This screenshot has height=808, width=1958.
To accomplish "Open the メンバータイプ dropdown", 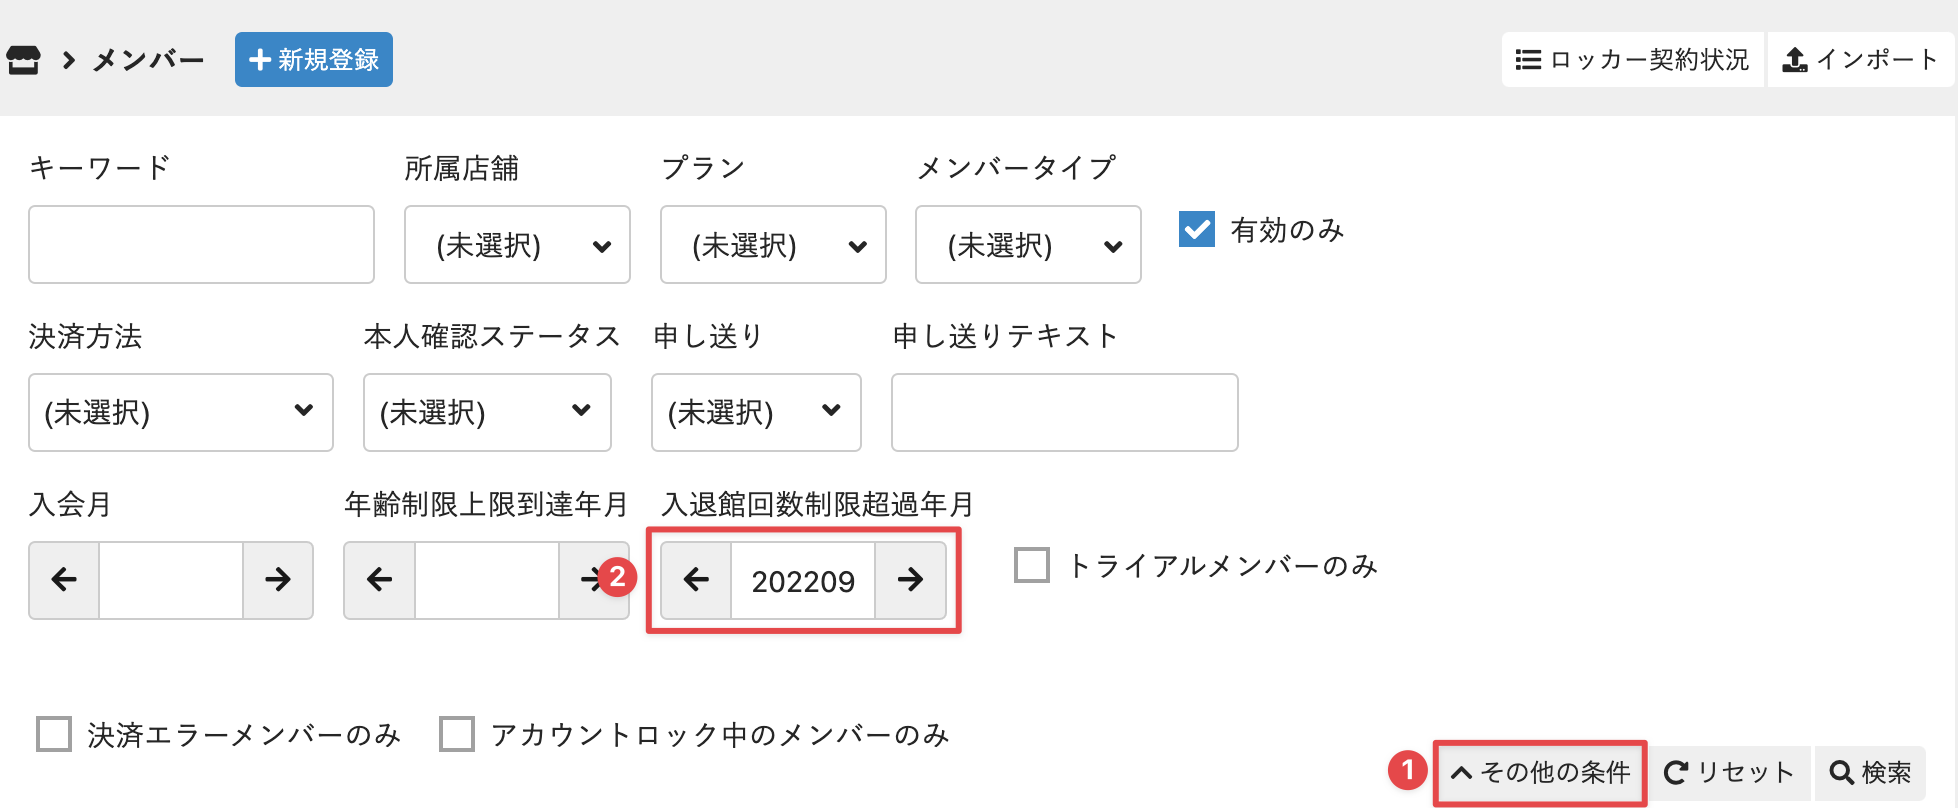I will click(x=1028, y=245).
